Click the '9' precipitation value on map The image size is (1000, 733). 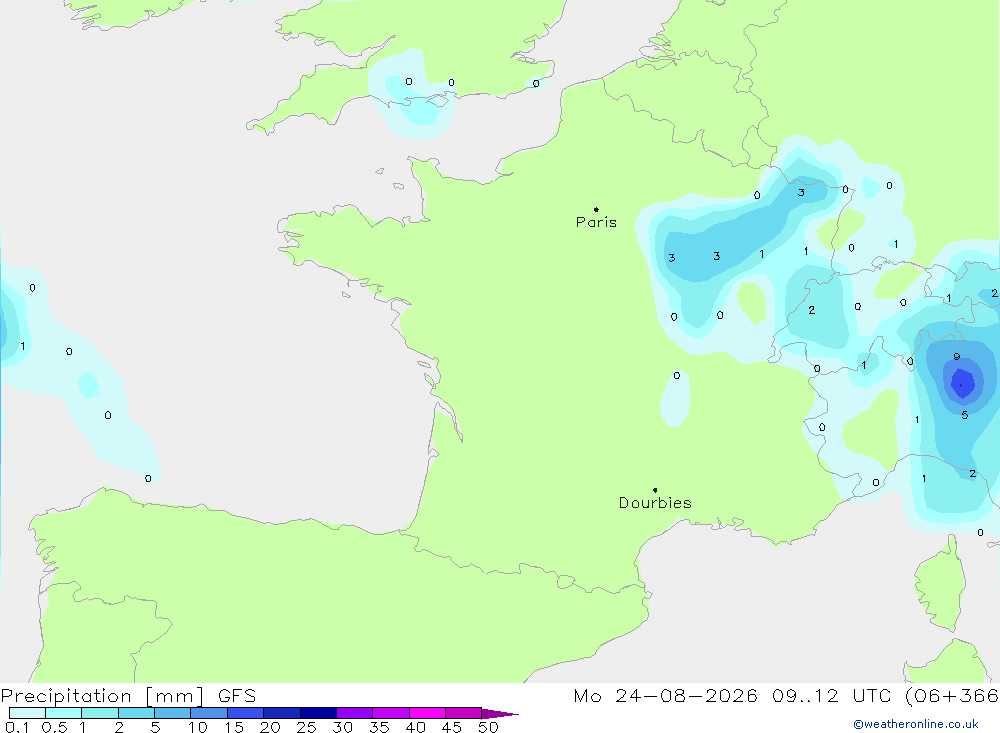pos(957,357)
